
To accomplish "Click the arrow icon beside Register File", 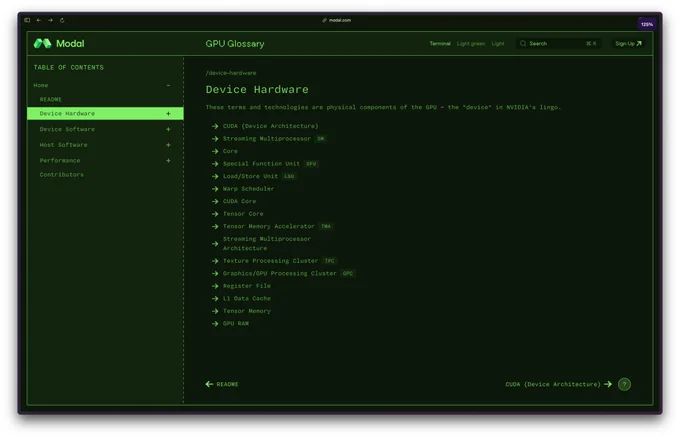I will tap(215, 286).
